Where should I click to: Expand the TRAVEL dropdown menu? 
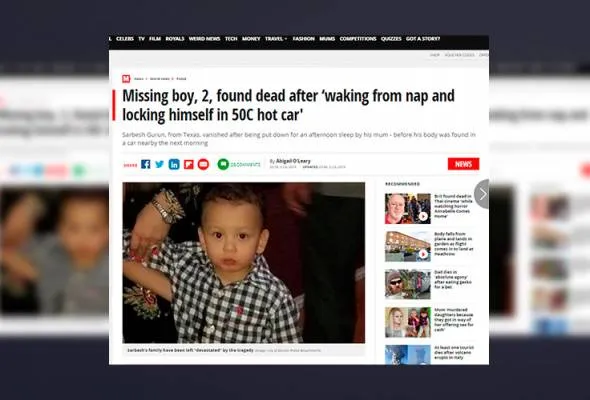(x=276, y=39)
